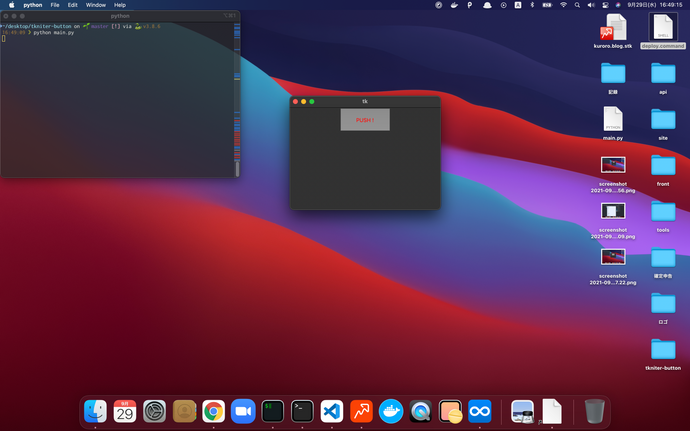Open Spotlight search in menu bar
690x431 pixels.
tap(577, 5)
